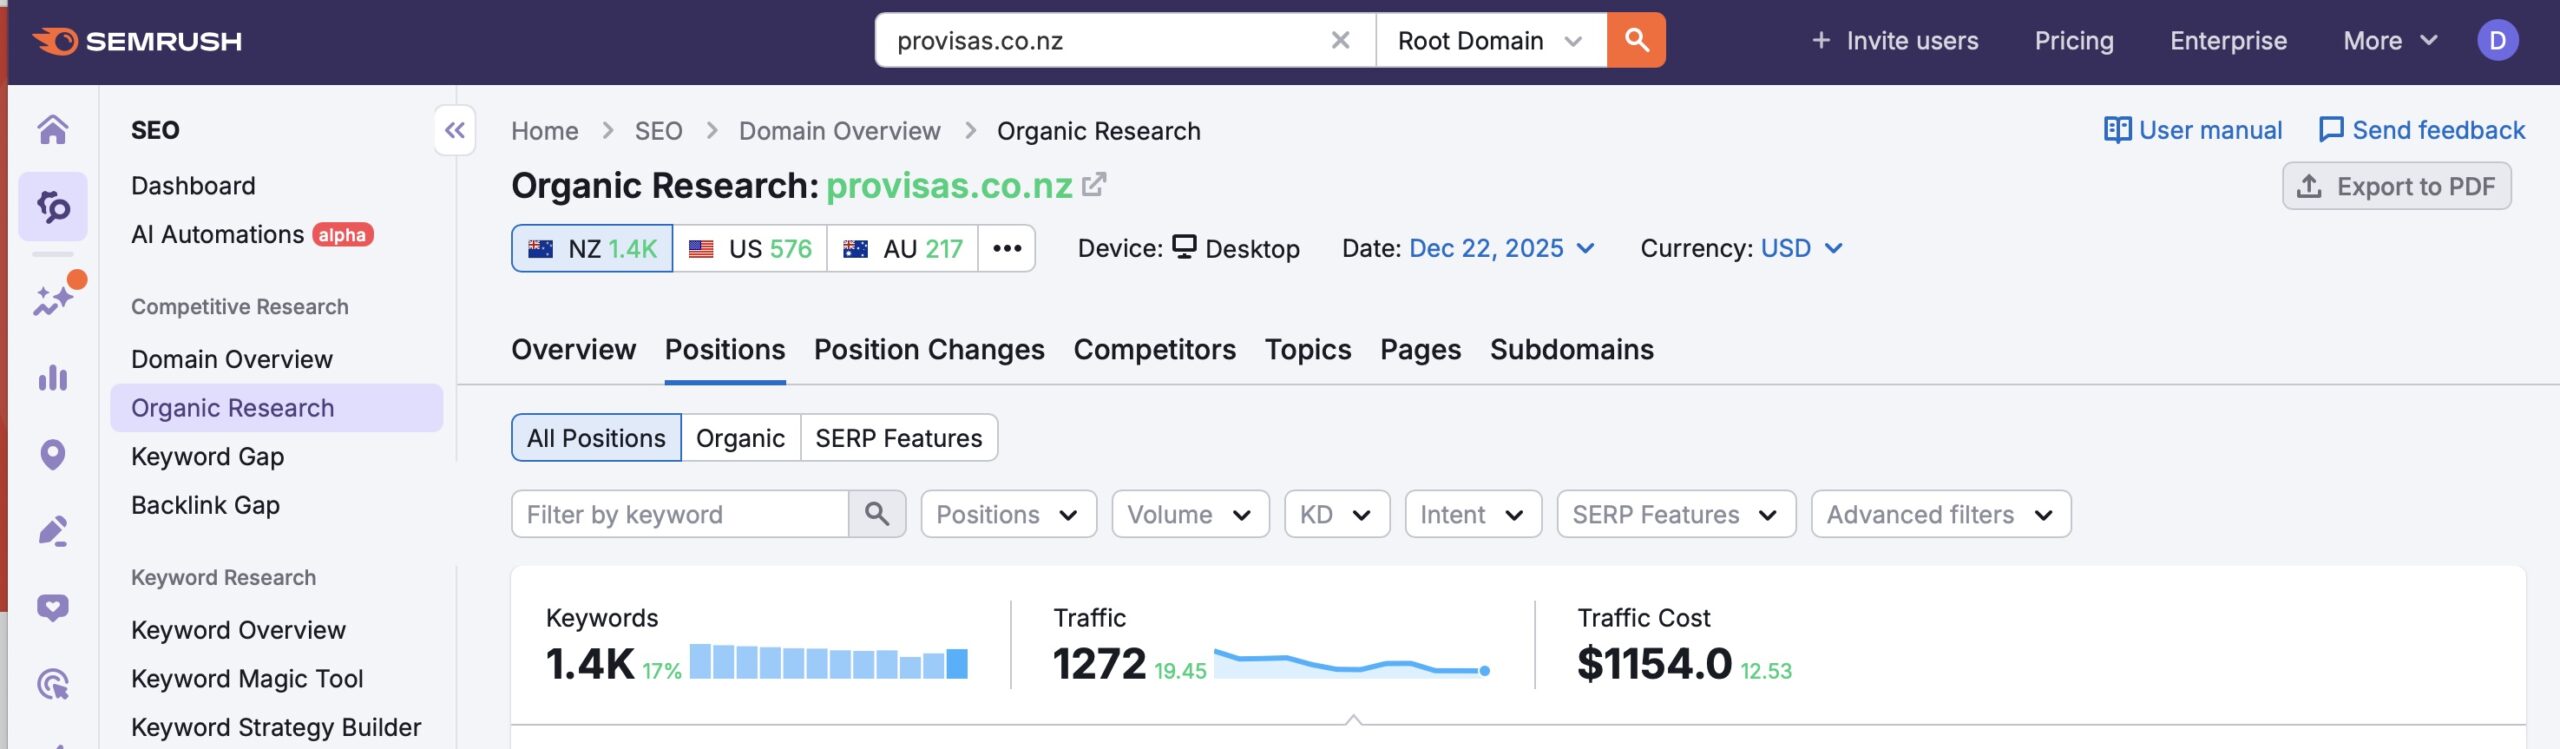Open the Home icon in left rail
Screen dimensions: 2560x749
pyautogui.click(x=53, y=130)
